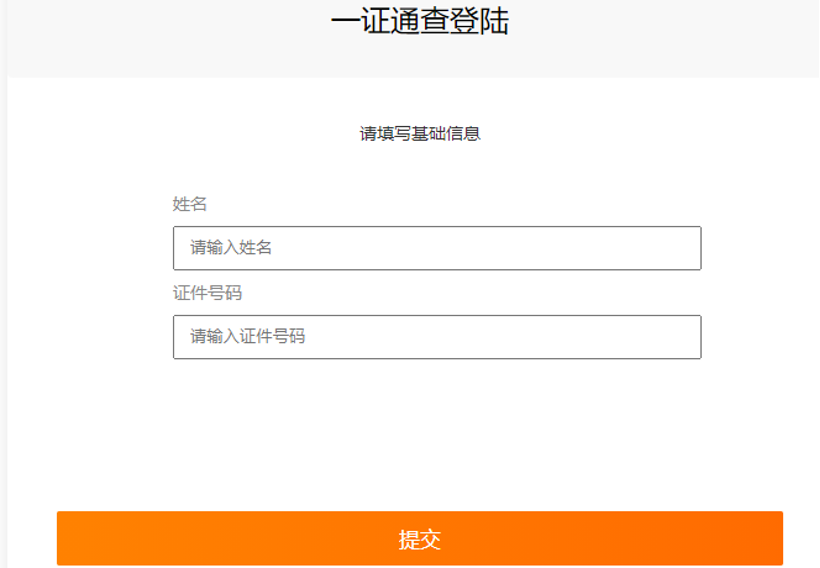Click the middle of the name text box
The height and width of the screenshot is (568, 820).
tap(437, 248)
